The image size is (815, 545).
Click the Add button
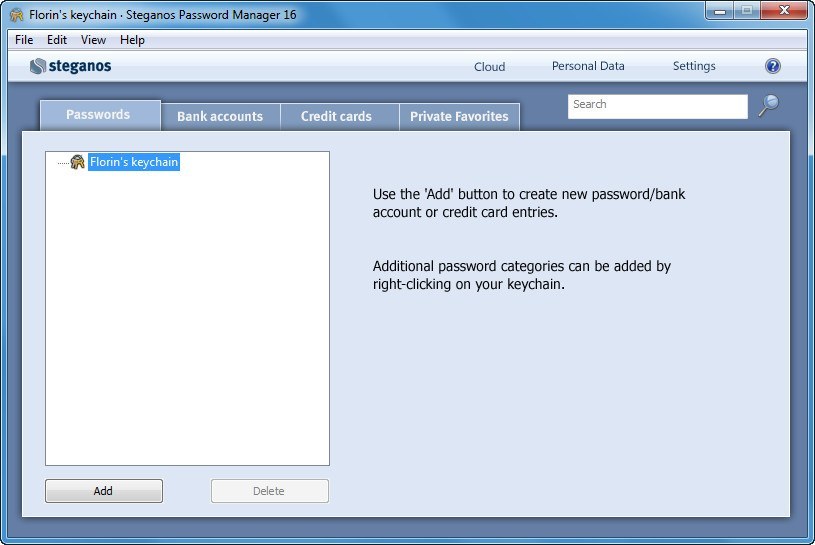tap(104, 491)
